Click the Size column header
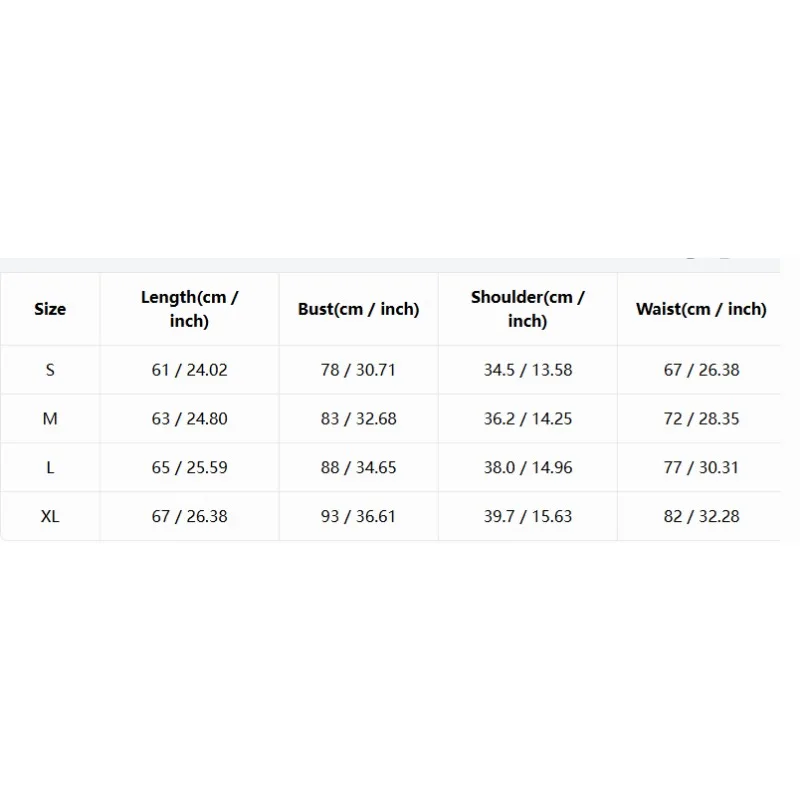The width and height of the screenshot is (800, 800). [50, 309]
